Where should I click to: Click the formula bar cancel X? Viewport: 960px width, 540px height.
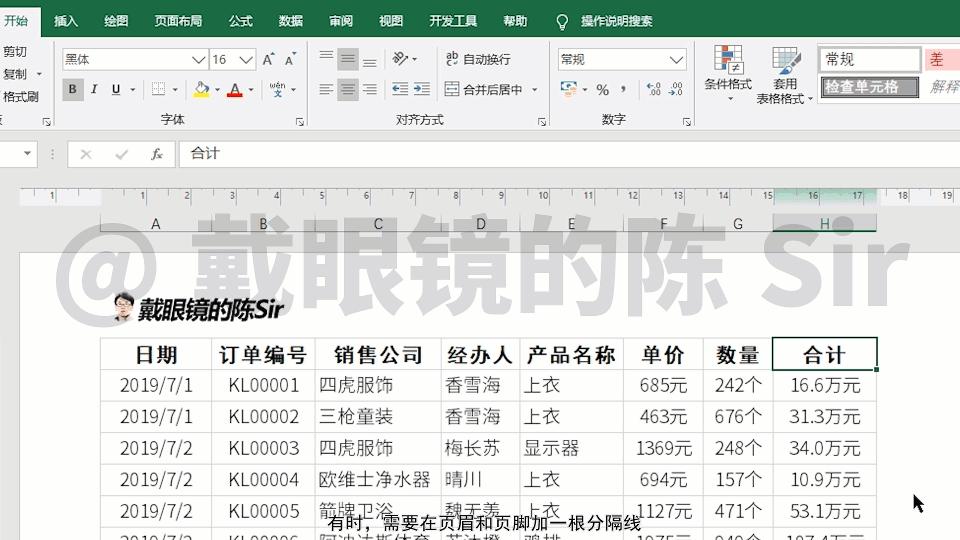point(86,154)
